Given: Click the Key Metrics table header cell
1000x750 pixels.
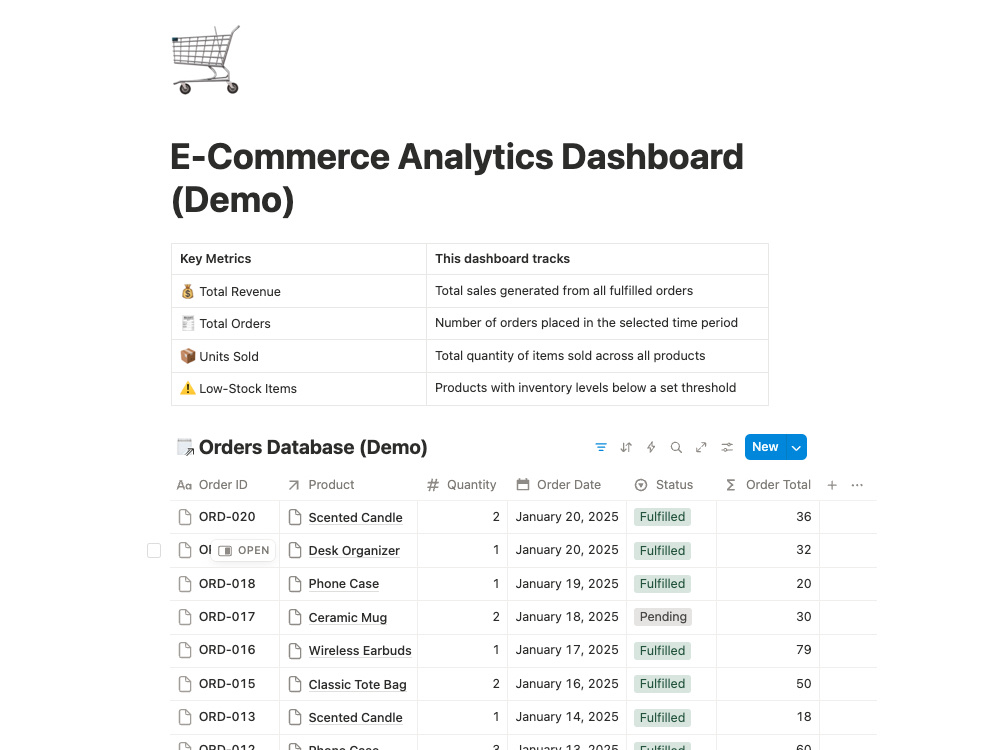Looking at the screenshot, I should [298, 259].
